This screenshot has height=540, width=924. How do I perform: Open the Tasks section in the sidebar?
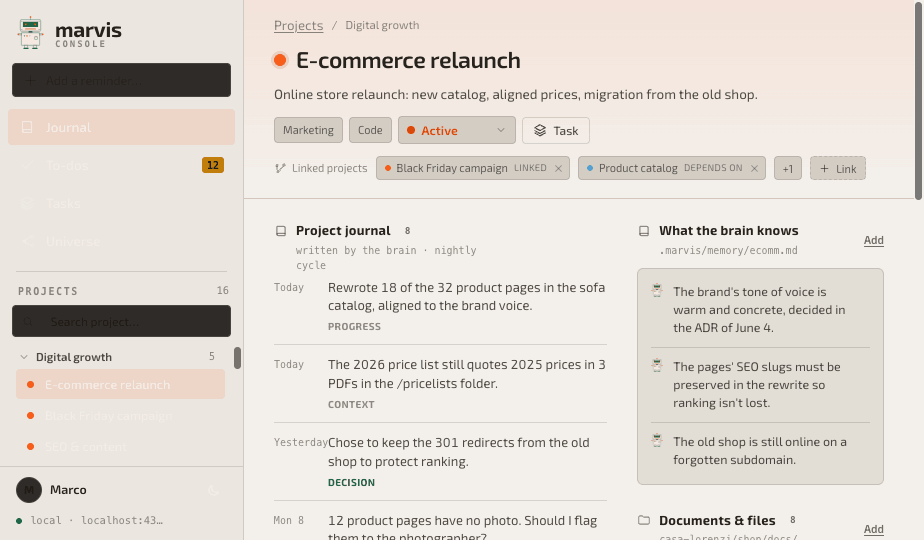(121, 203)
